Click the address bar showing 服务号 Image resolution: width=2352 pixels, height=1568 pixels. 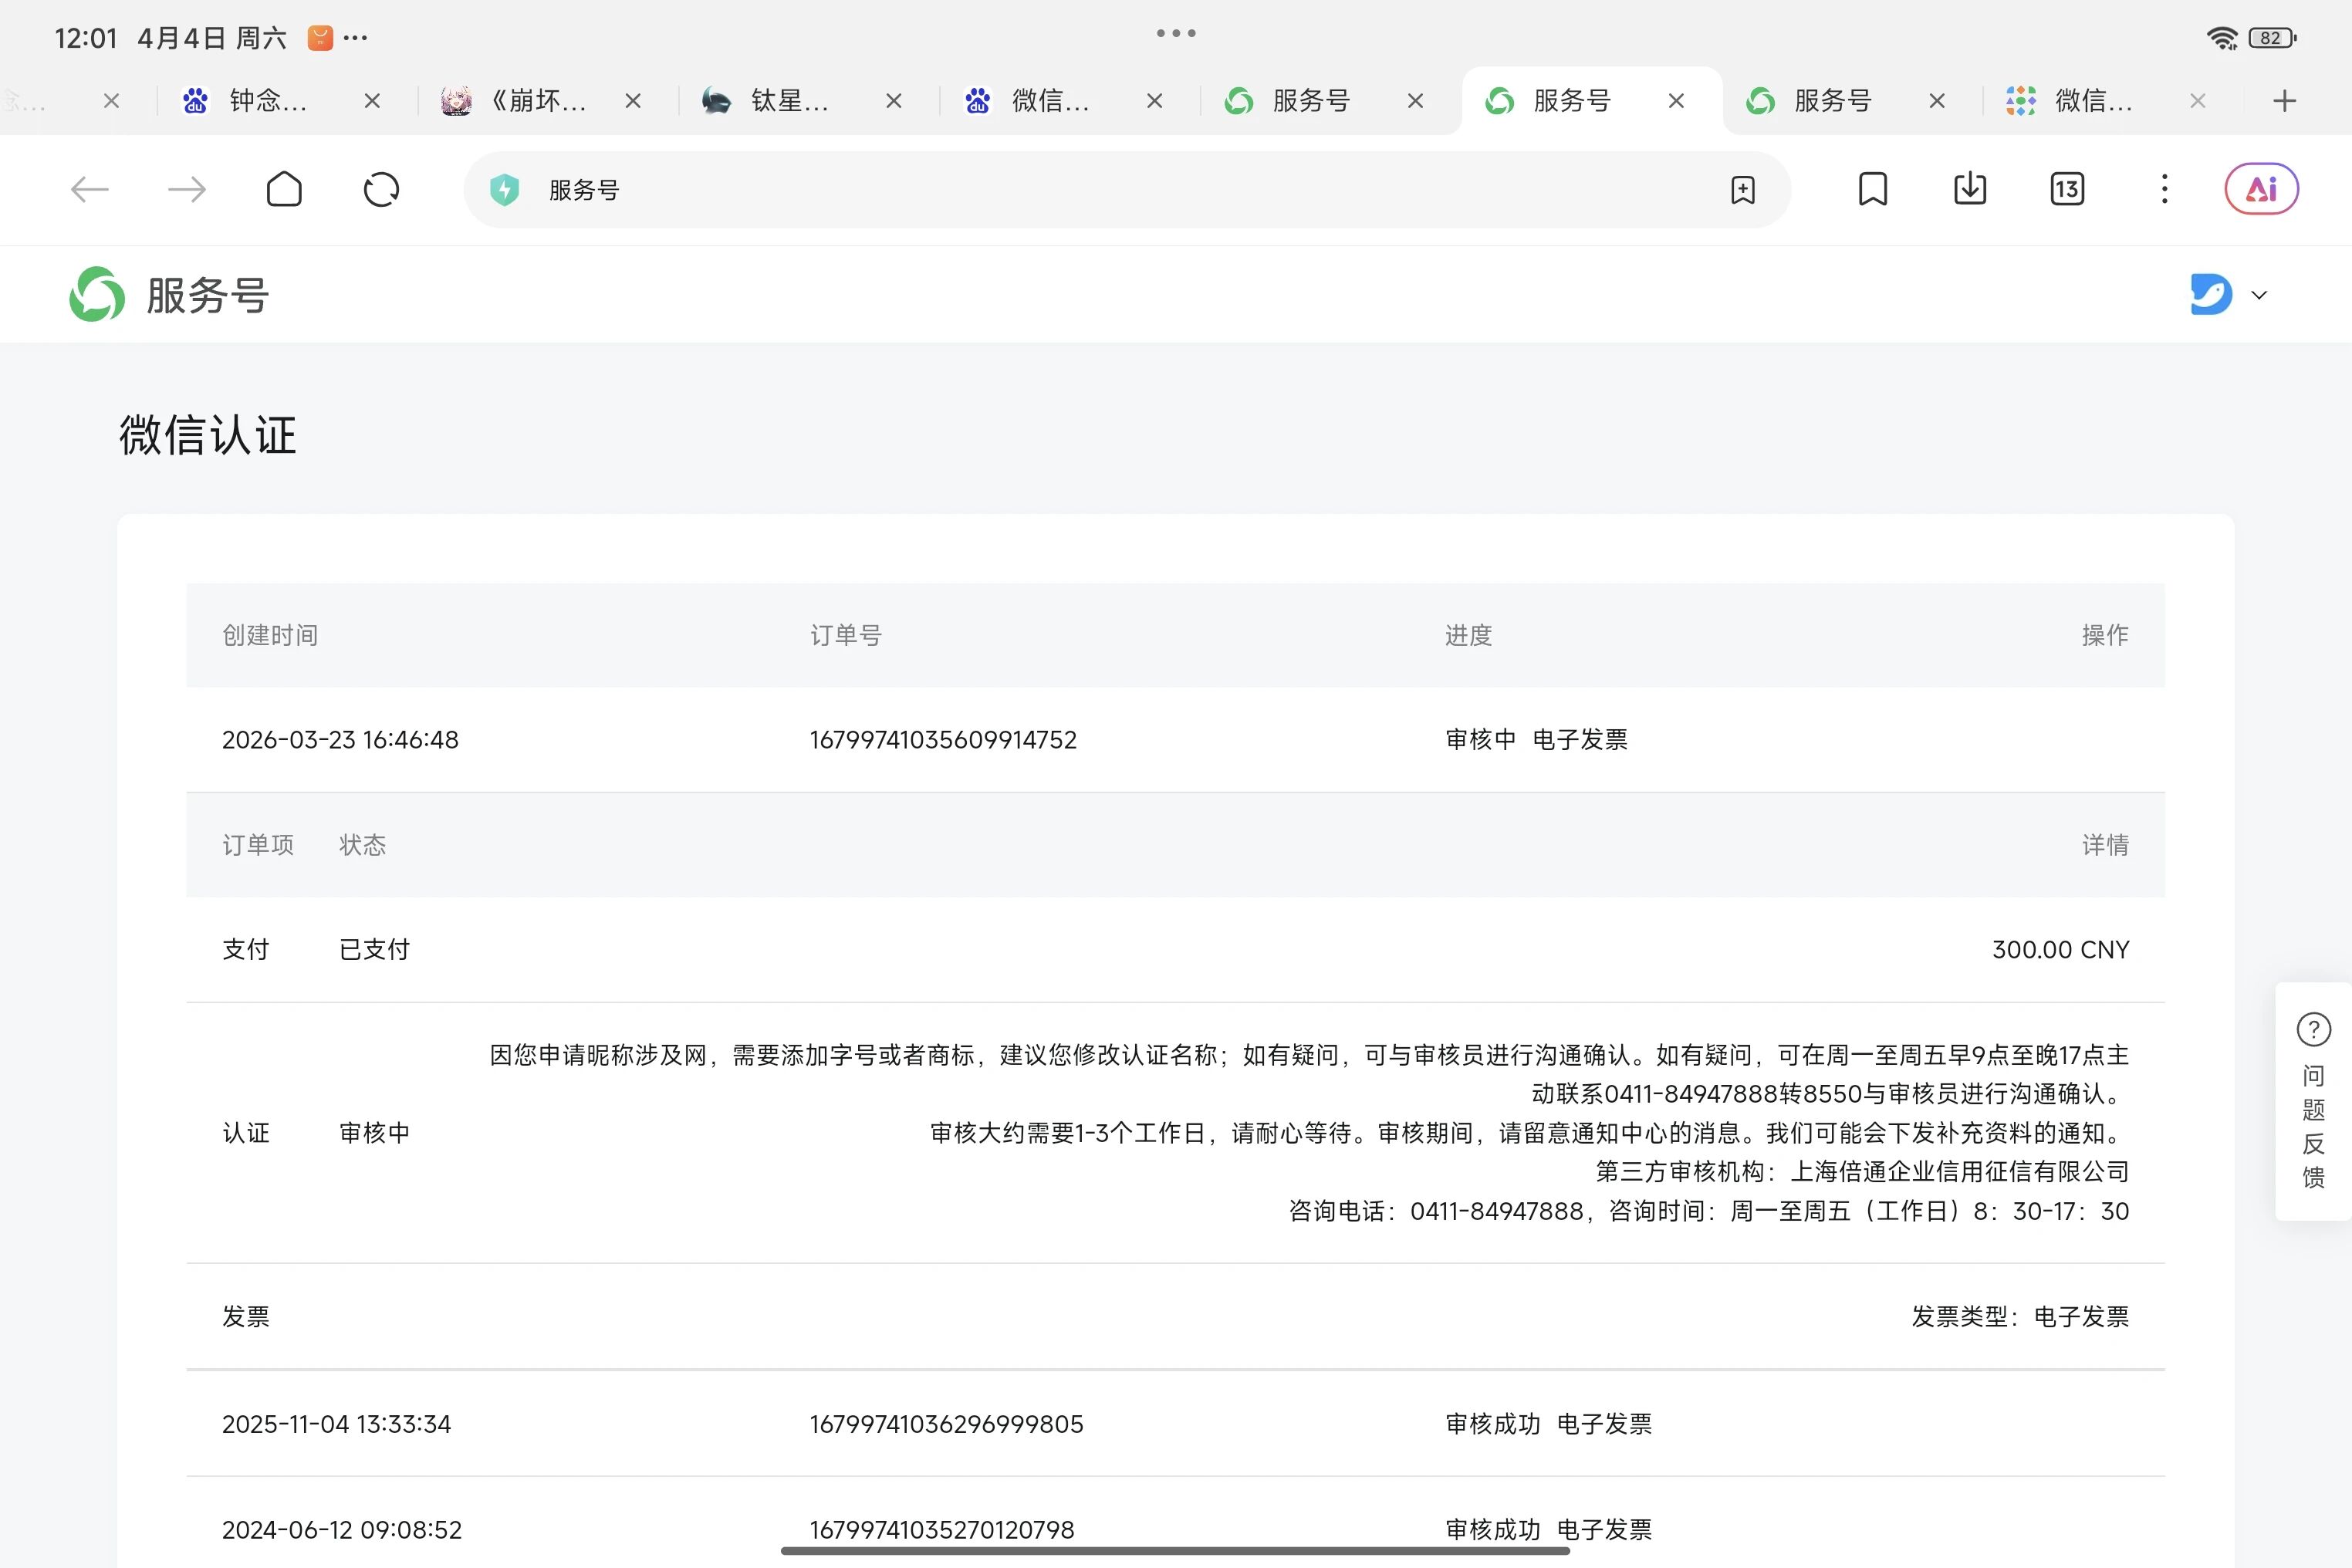[x=1100, y=190]
